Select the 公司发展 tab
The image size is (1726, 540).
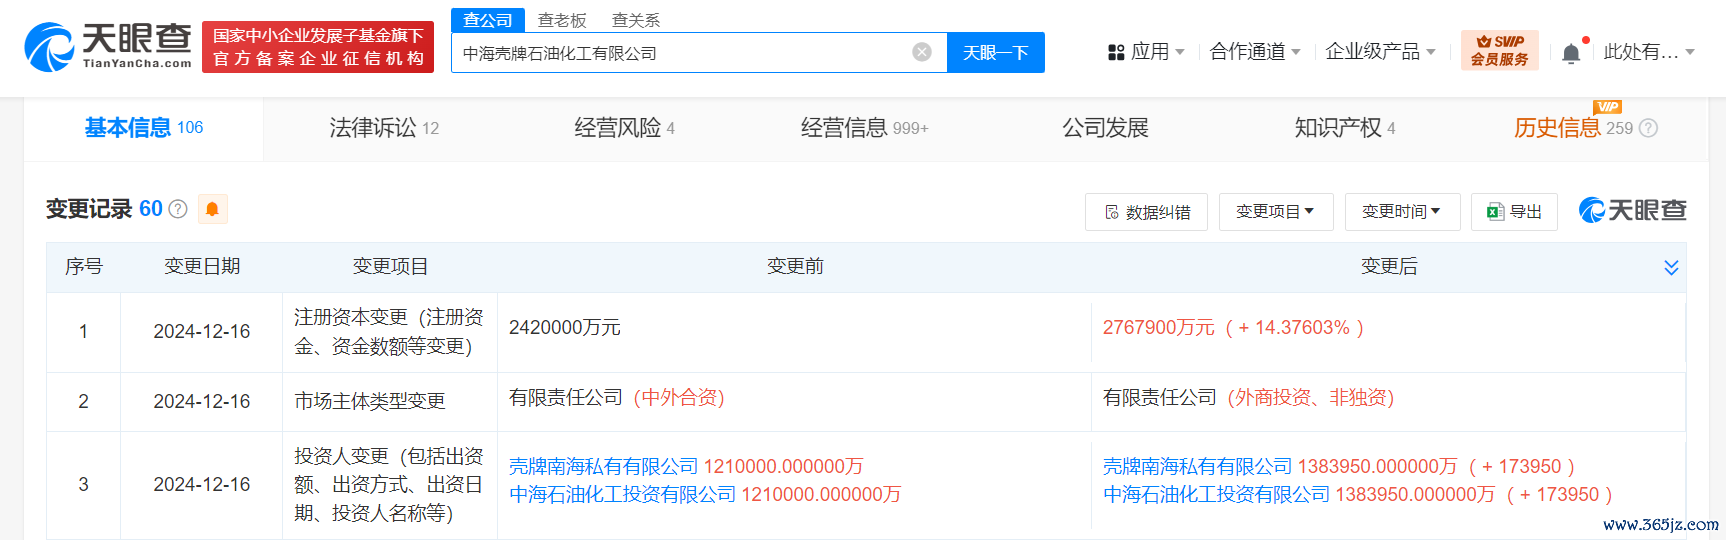point(1105,128)
